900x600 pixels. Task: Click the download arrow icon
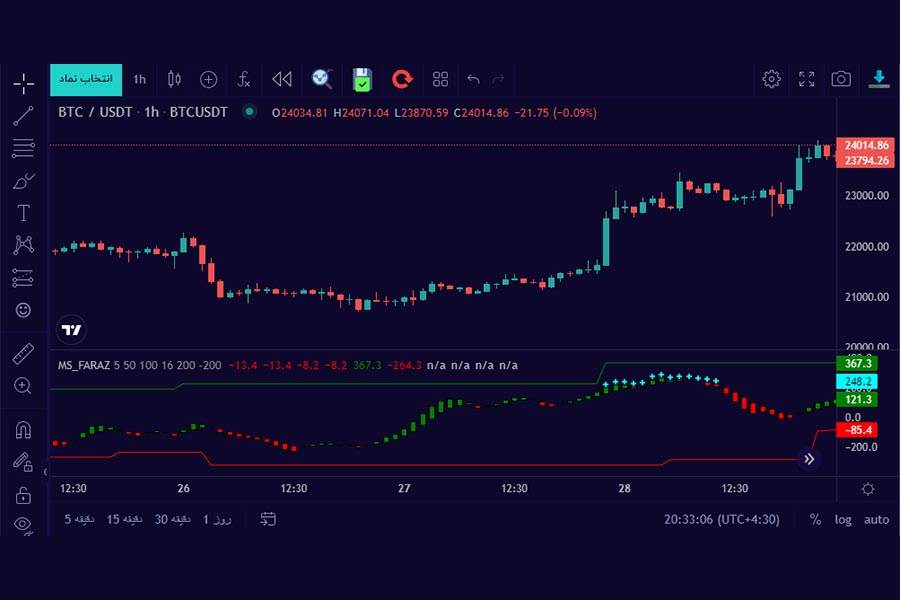pos(879,79)
